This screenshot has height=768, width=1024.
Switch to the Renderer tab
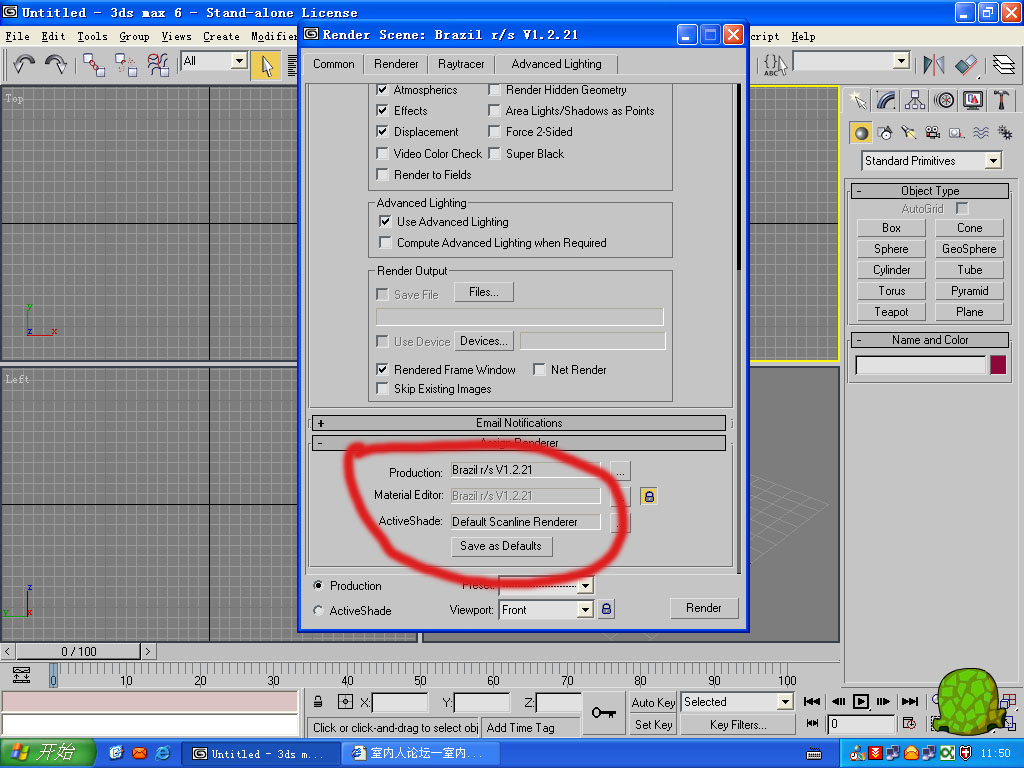(396, 64)
